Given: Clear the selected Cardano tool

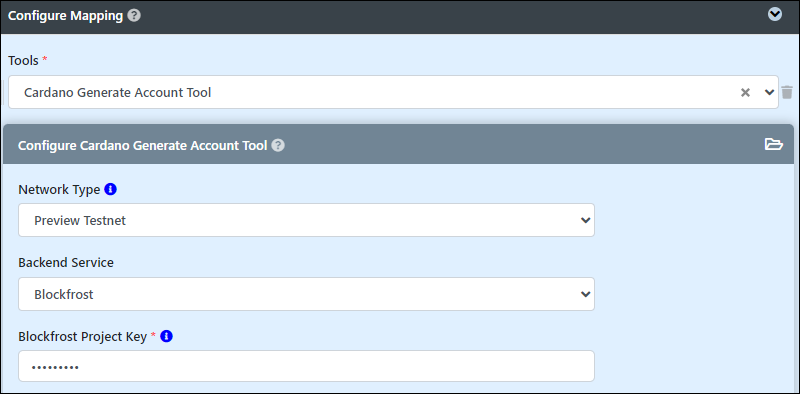Looking at the screenshot, I should (745, 92).
